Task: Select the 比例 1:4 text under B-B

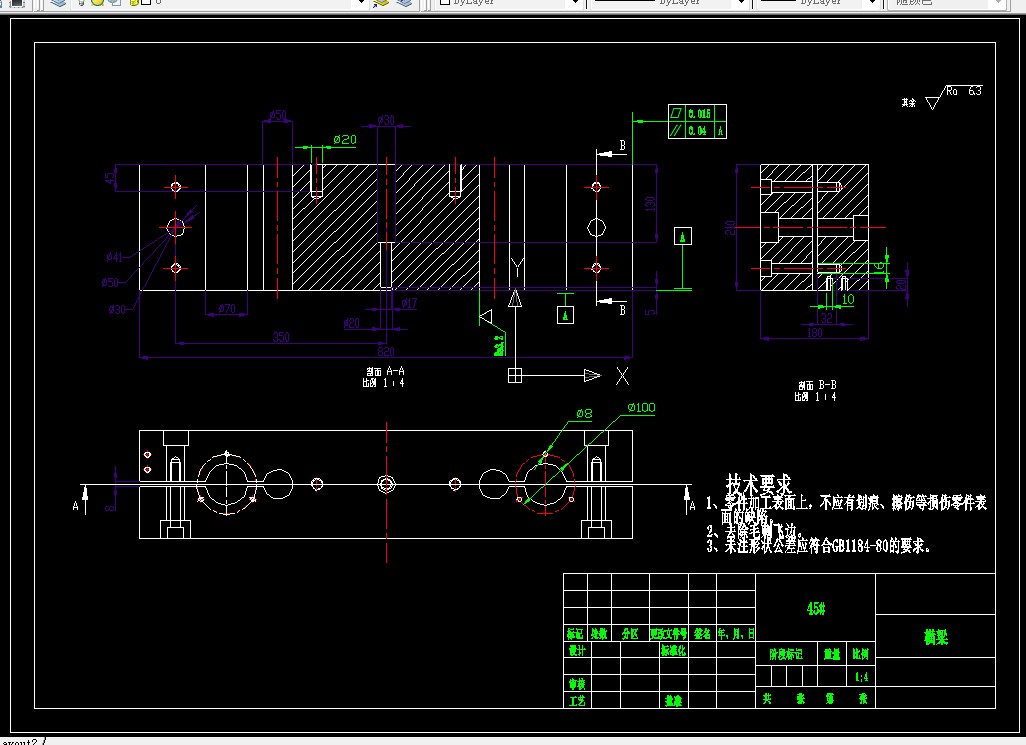Action: pyautogui.click(x=815, y=396)
